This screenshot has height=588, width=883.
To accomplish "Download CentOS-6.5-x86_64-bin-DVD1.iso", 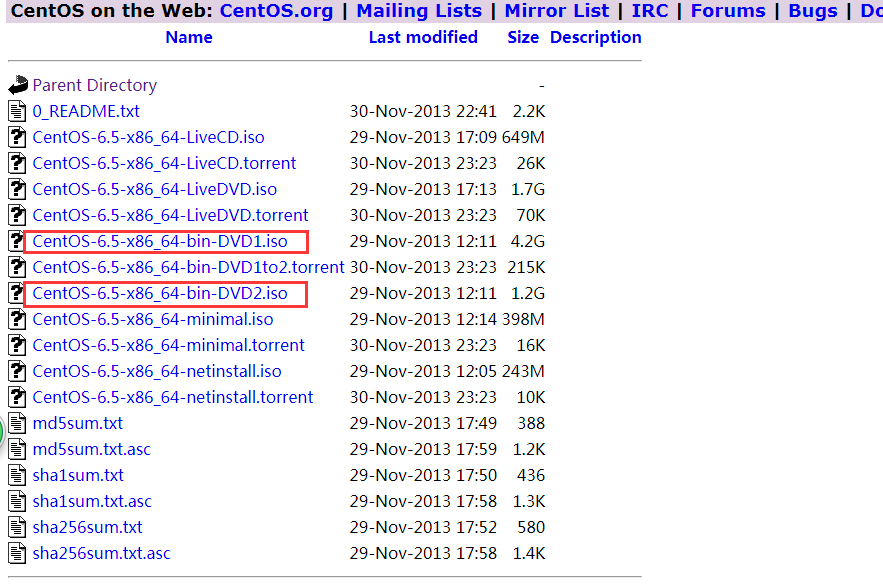I will [x=160, y=241].
